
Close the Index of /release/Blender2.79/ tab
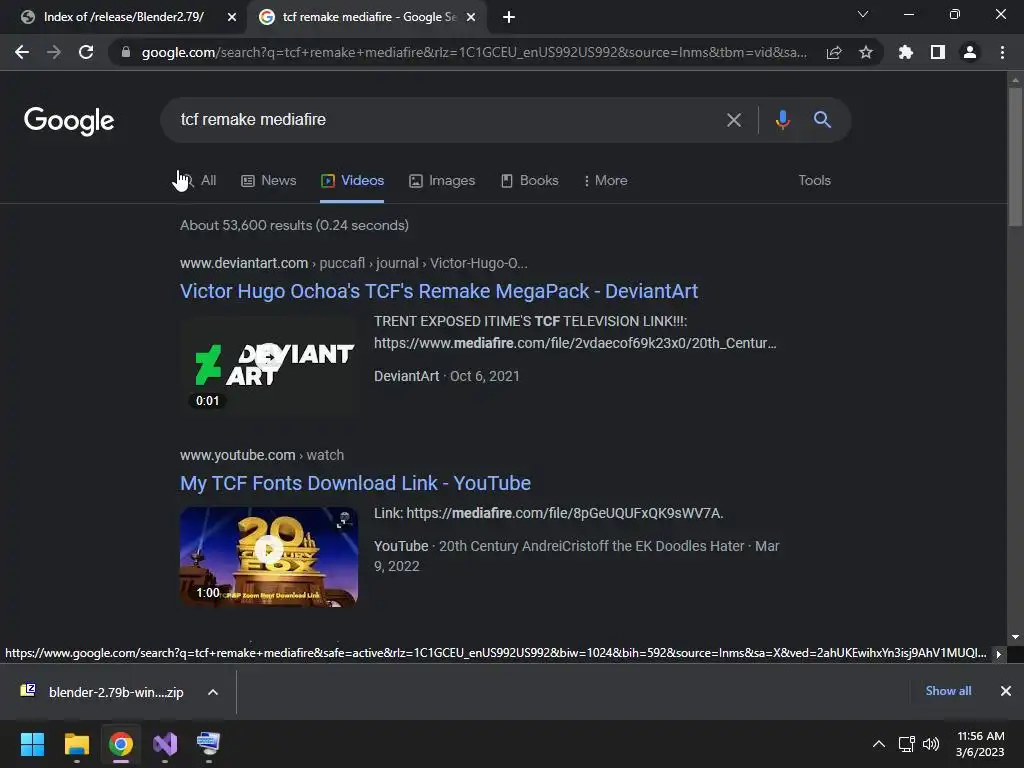[232, 18]
